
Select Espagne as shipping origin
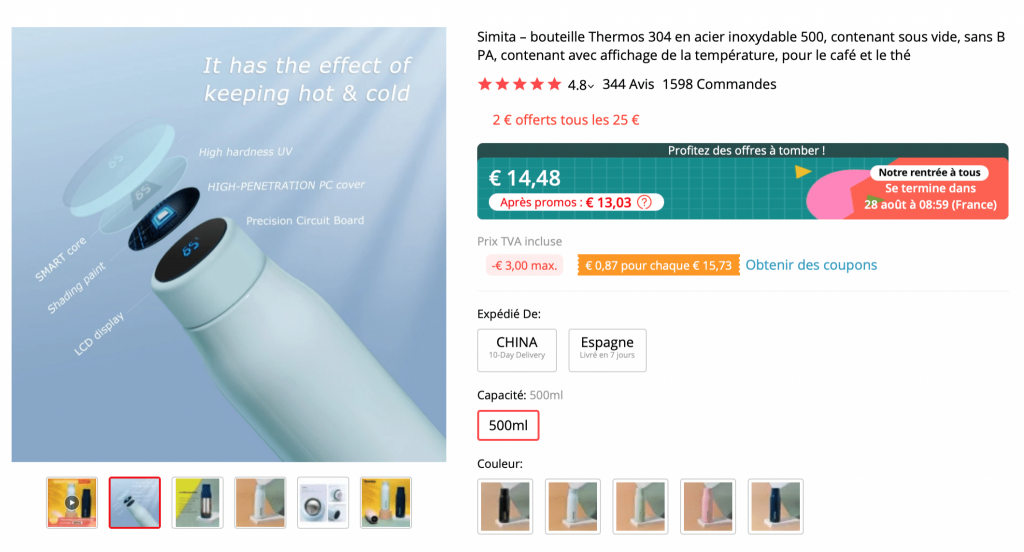click(x=607, y=349)
